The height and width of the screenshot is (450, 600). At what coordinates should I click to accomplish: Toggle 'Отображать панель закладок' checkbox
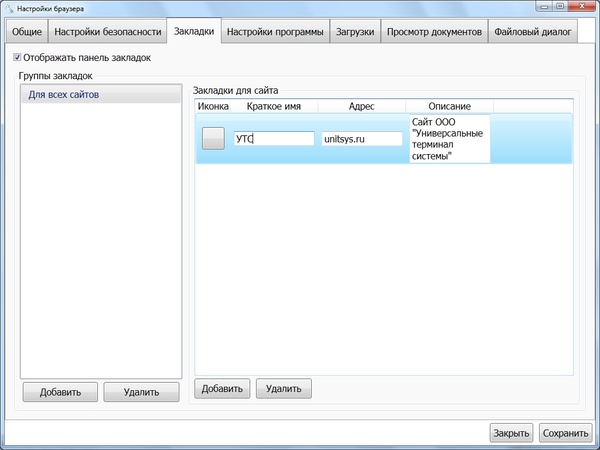tap(17, 58)
